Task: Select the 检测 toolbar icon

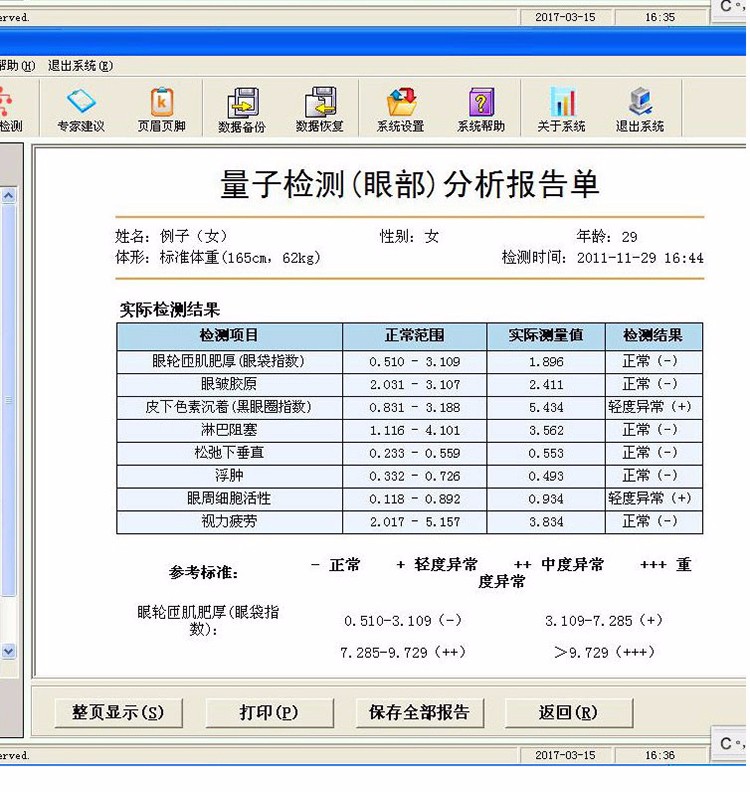Action: point(9,109)
